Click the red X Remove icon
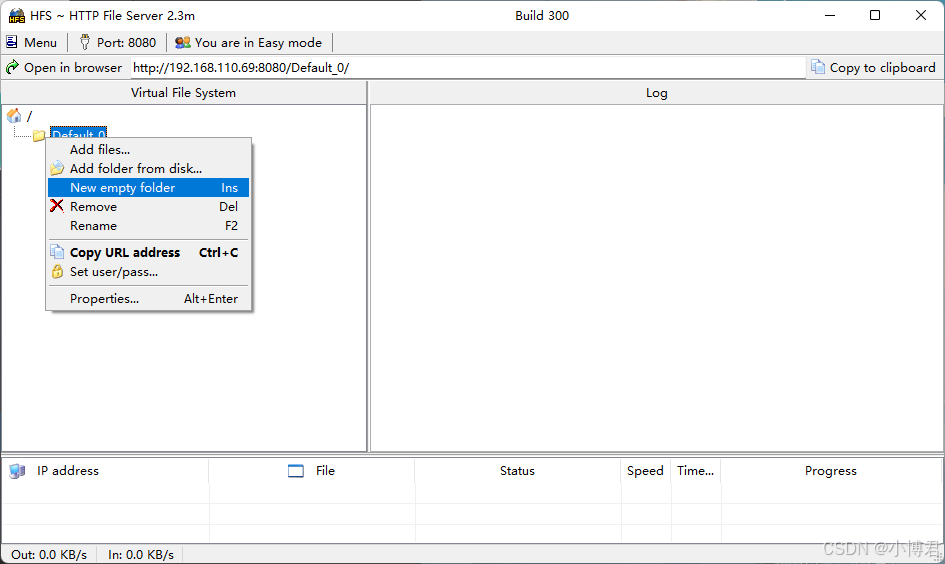 tap(57, 206)
